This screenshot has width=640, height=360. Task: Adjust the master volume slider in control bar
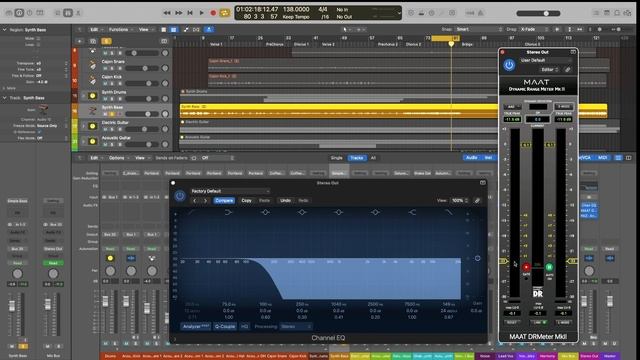[538, 13]
